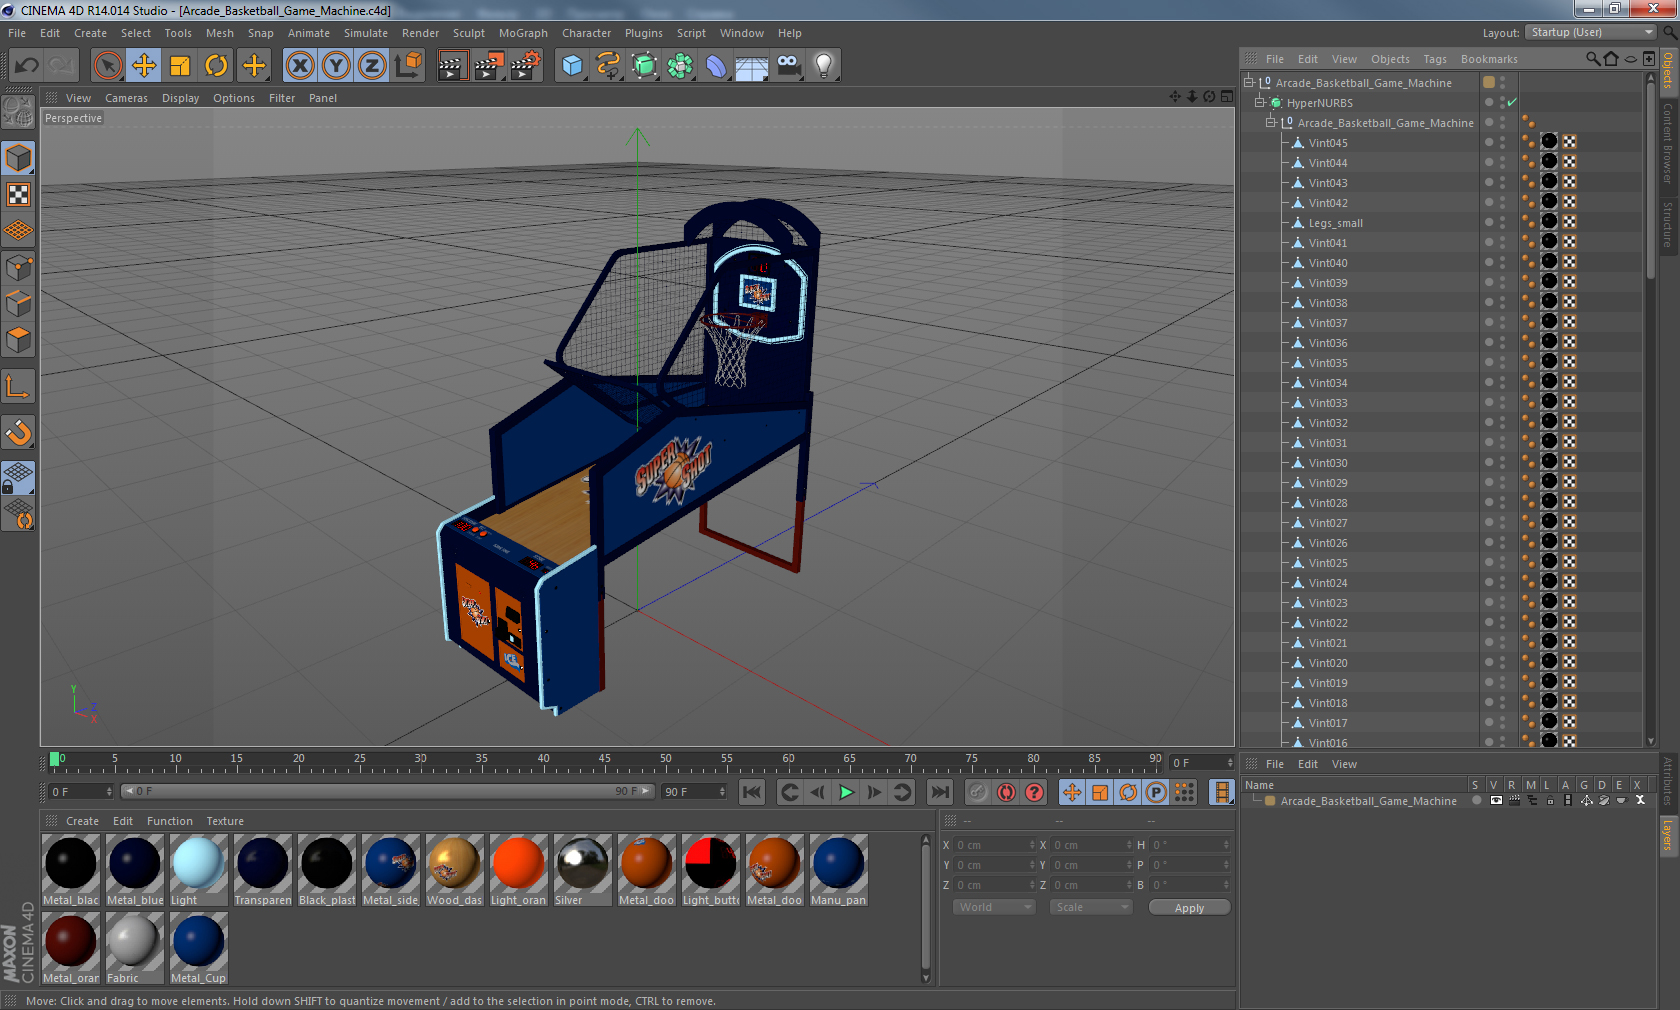Open the viewport Cameras menu
Image resolution: width=1680 pixels, height=1010 pixels.
click(126, 98)
